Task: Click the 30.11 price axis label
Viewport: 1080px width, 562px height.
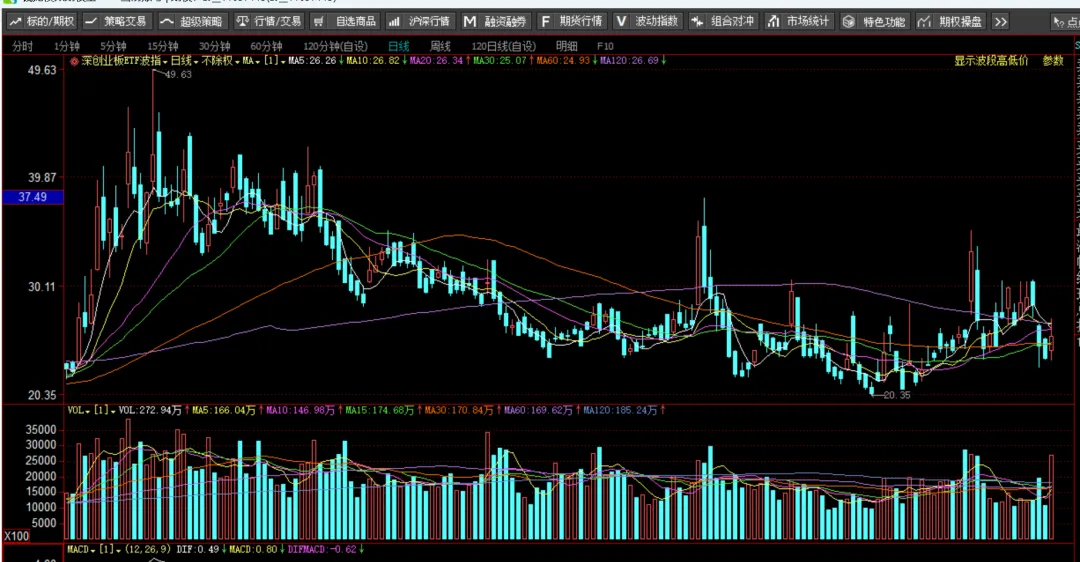Action: [42, 287]
